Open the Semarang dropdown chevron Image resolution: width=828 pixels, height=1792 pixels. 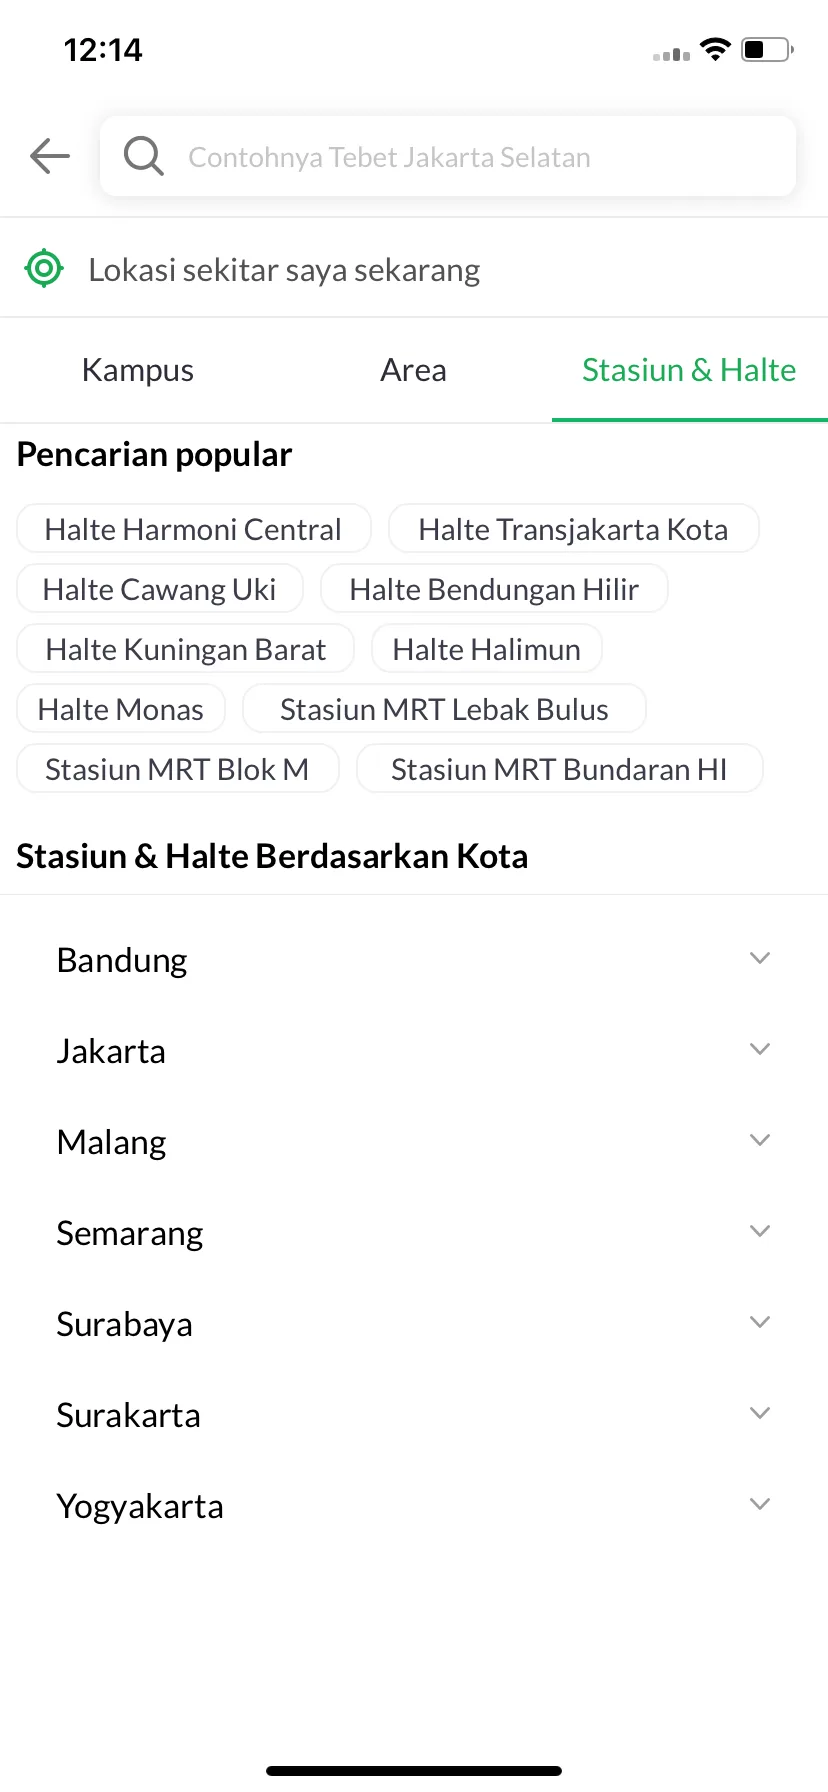point(760,1231)
